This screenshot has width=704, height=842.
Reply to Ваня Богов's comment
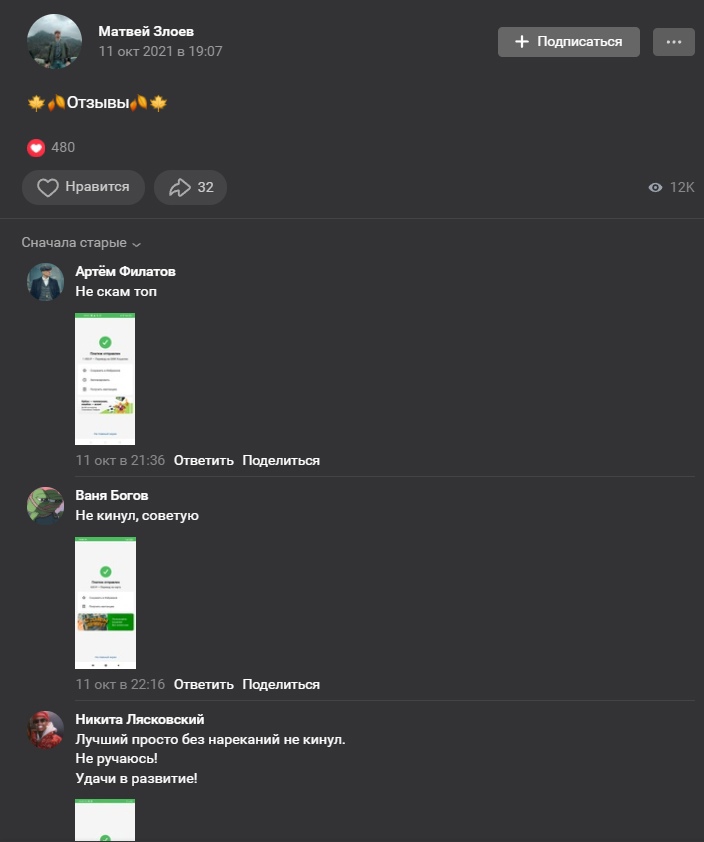tap(204, 685)
